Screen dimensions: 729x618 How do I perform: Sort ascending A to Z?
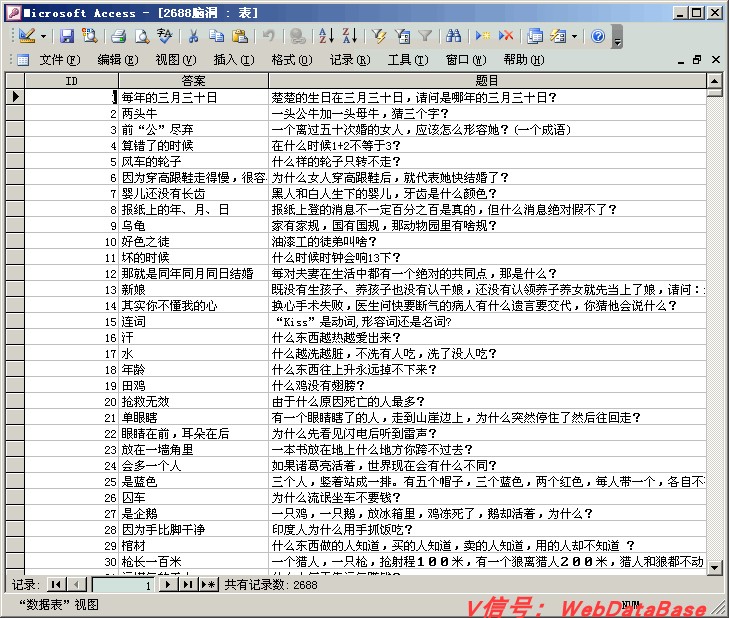pyautogui.click(x=326, y=36)
